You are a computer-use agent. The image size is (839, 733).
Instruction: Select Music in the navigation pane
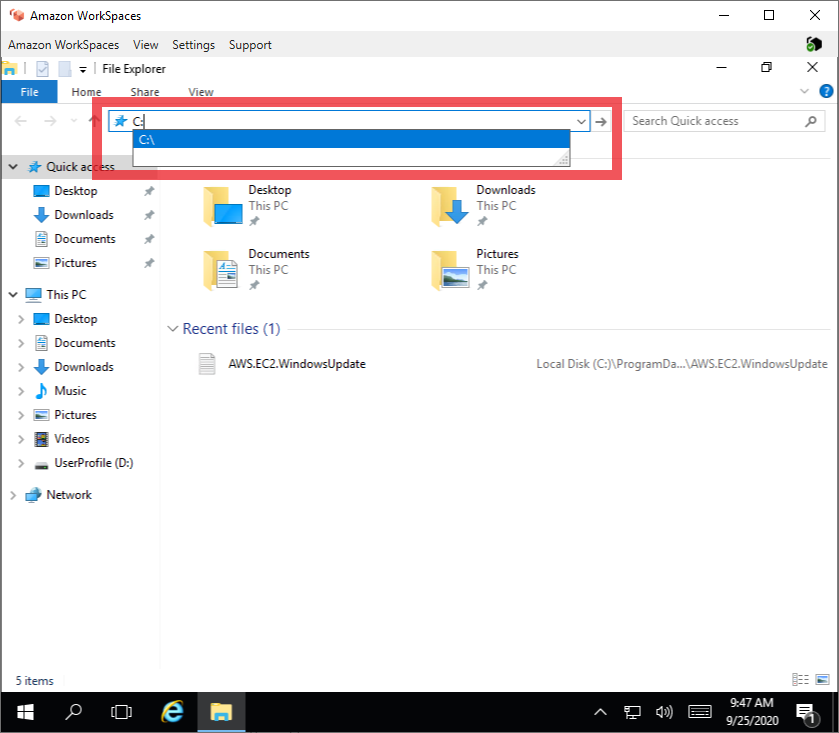70,391
